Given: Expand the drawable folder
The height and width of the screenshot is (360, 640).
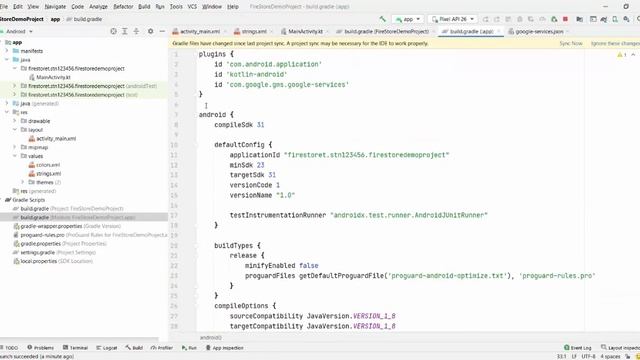Looking at the screenshot, I should pos(14,121).
